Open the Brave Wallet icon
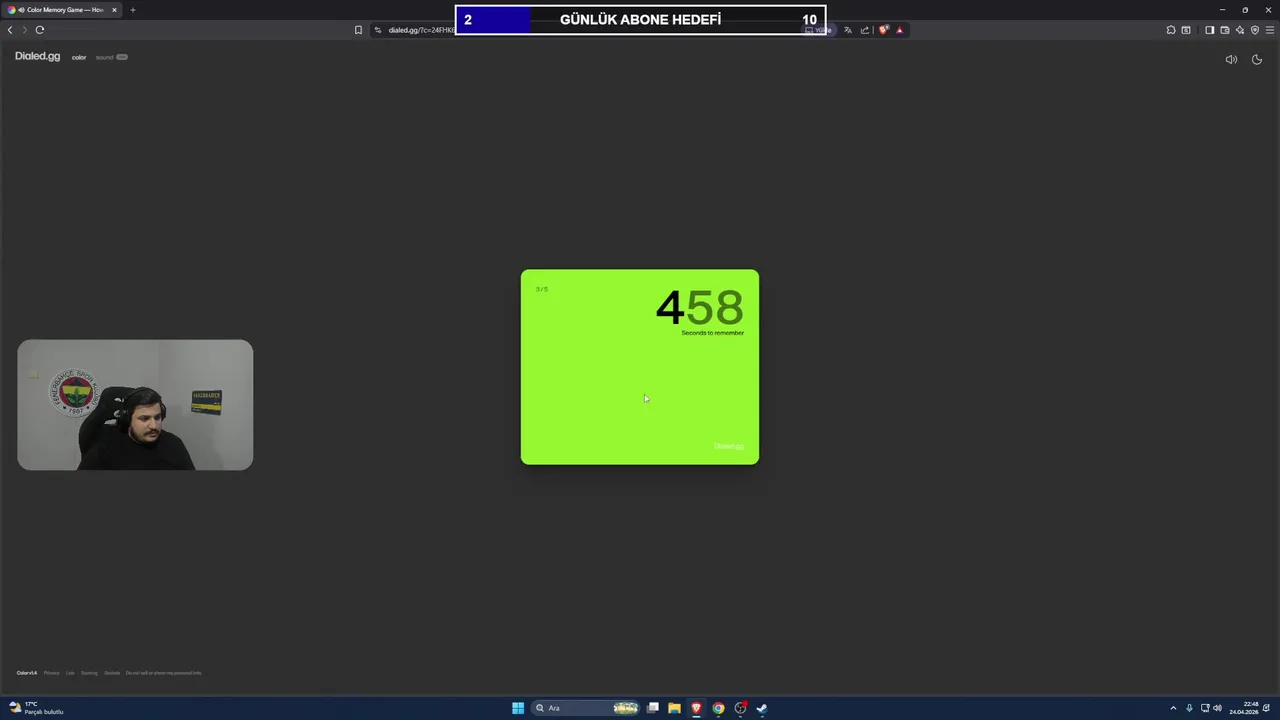The height and width of the screenshot is (720, 1280). [x=1224, y=30]
